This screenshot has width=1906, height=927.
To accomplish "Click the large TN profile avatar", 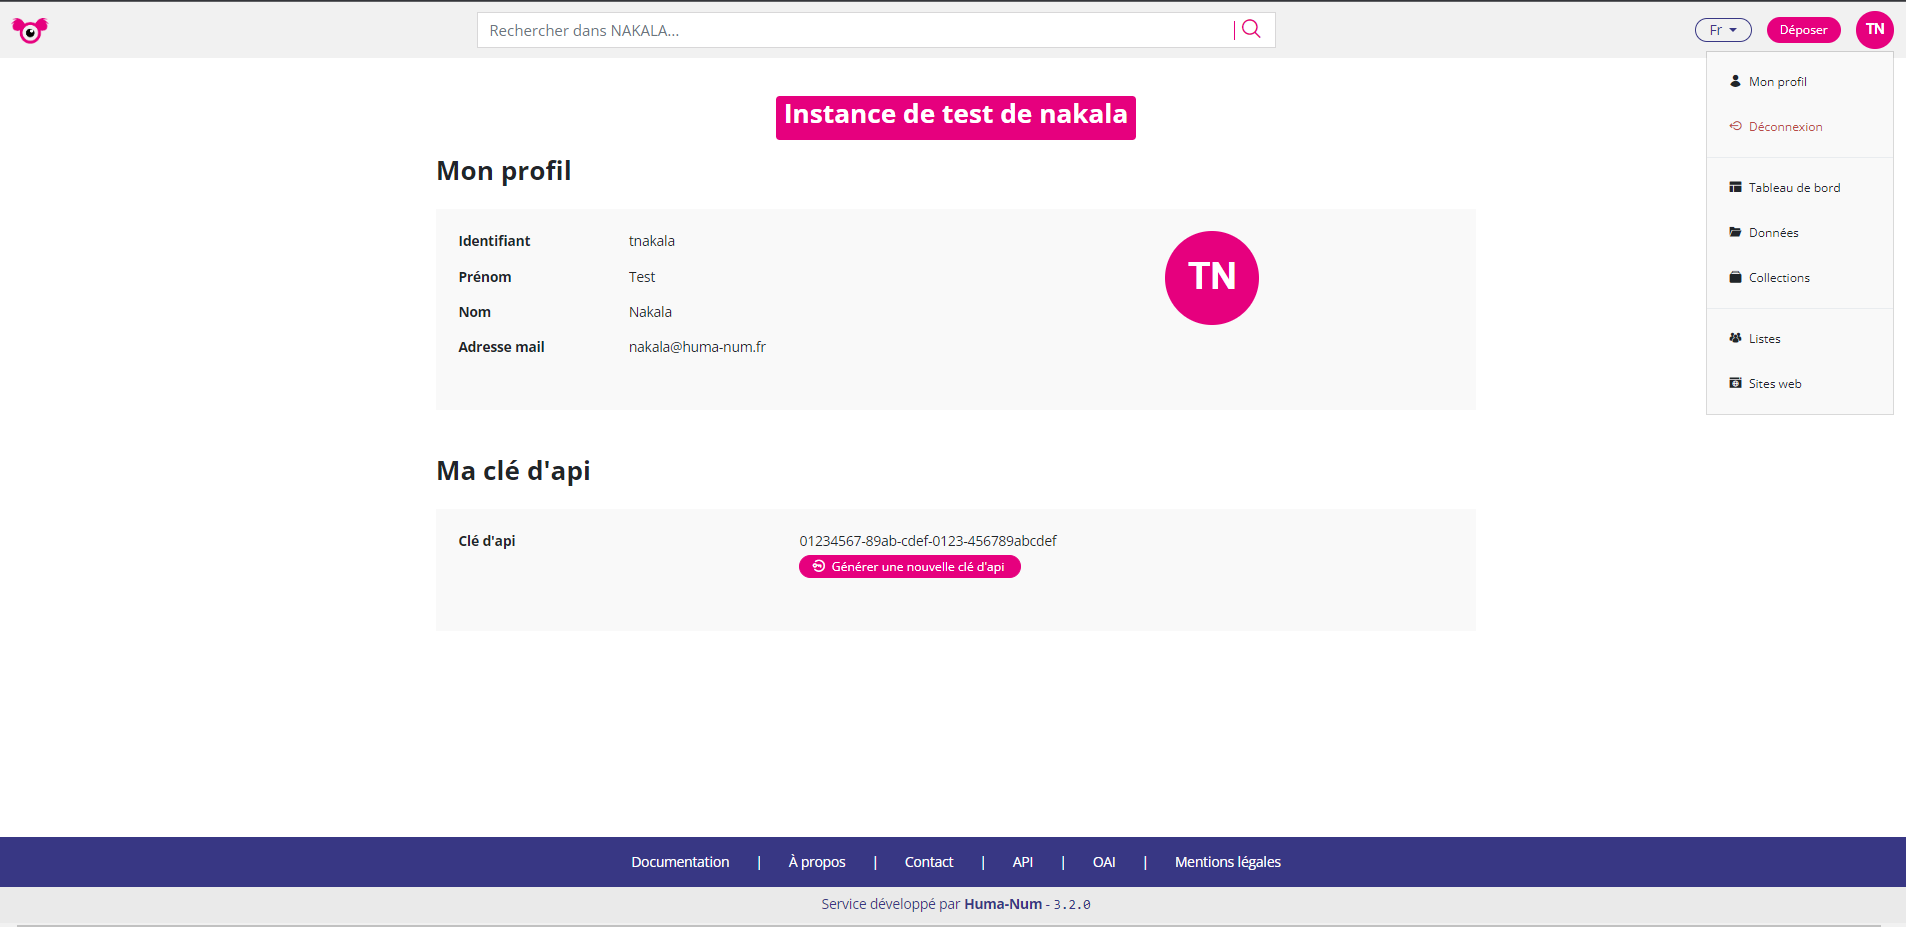I will 1211,278.
